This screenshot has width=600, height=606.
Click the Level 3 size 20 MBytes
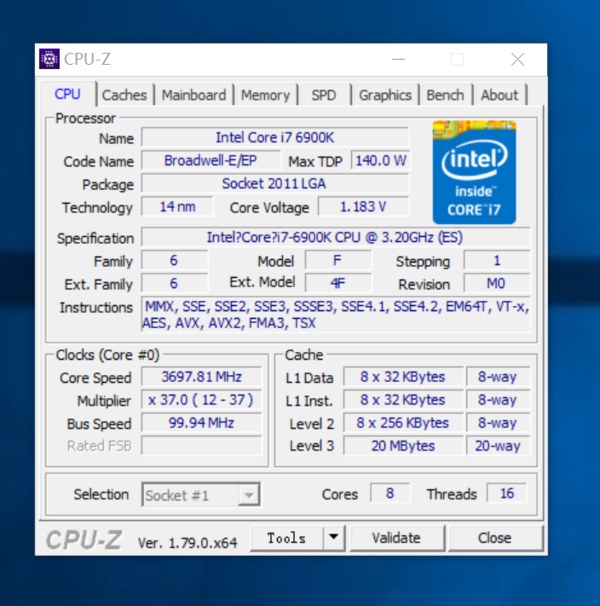pyautogui.click(x=403, y=446)
